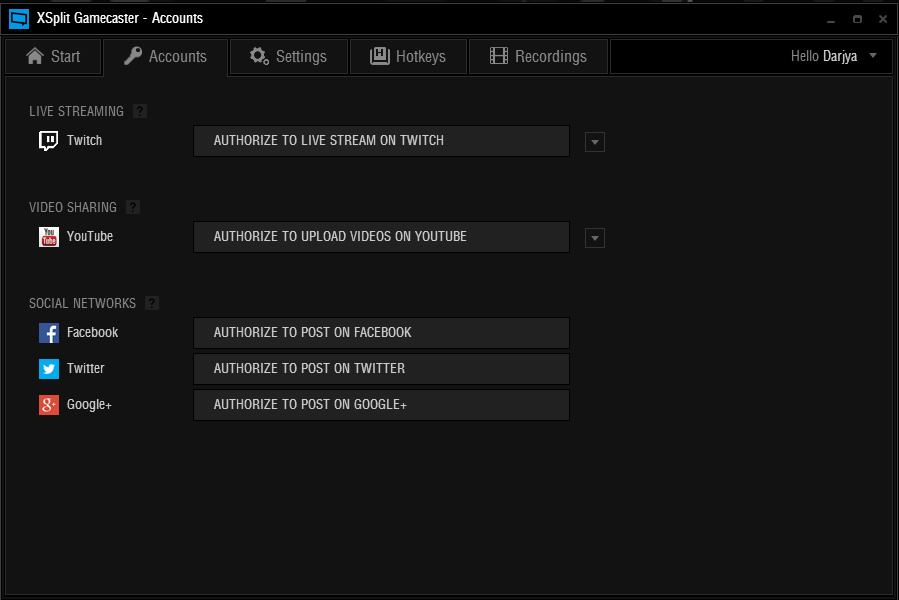899x600 pixels.
Task: Open the Recordings tab
Action: pyautogui.click(x=538, y=56)
